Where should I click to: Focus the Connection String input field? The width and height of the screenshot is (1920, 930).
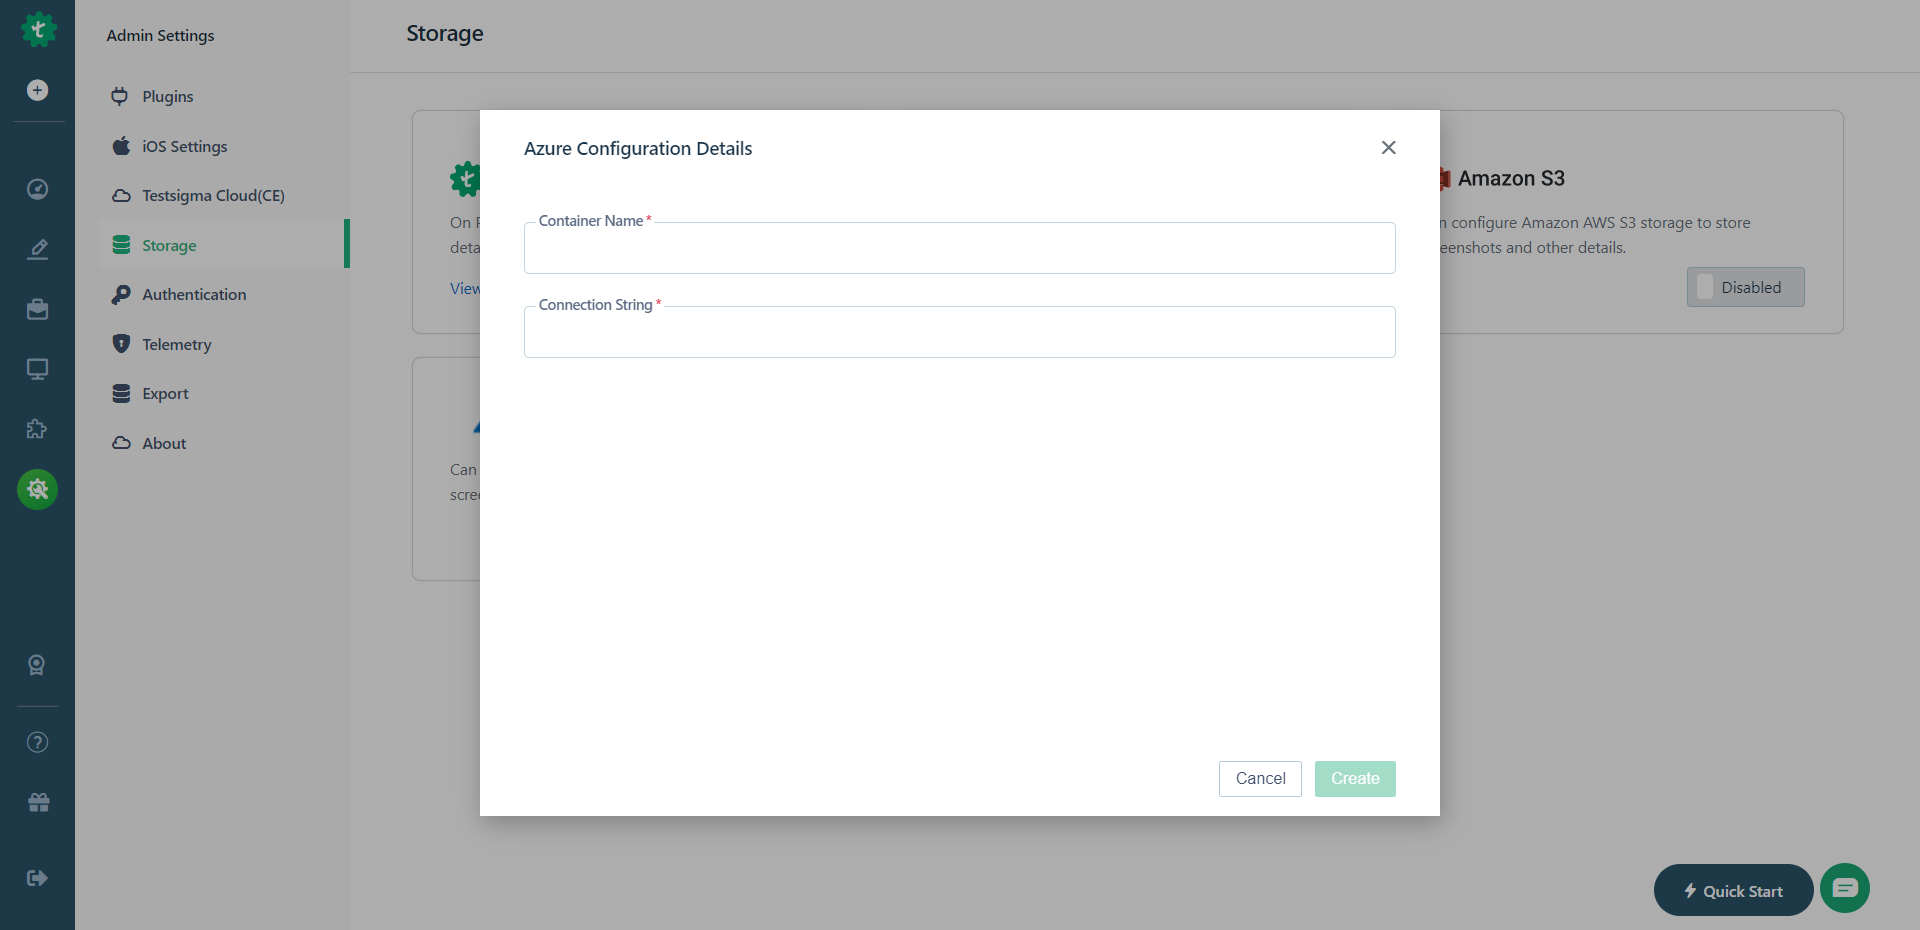tap(960, 332)
